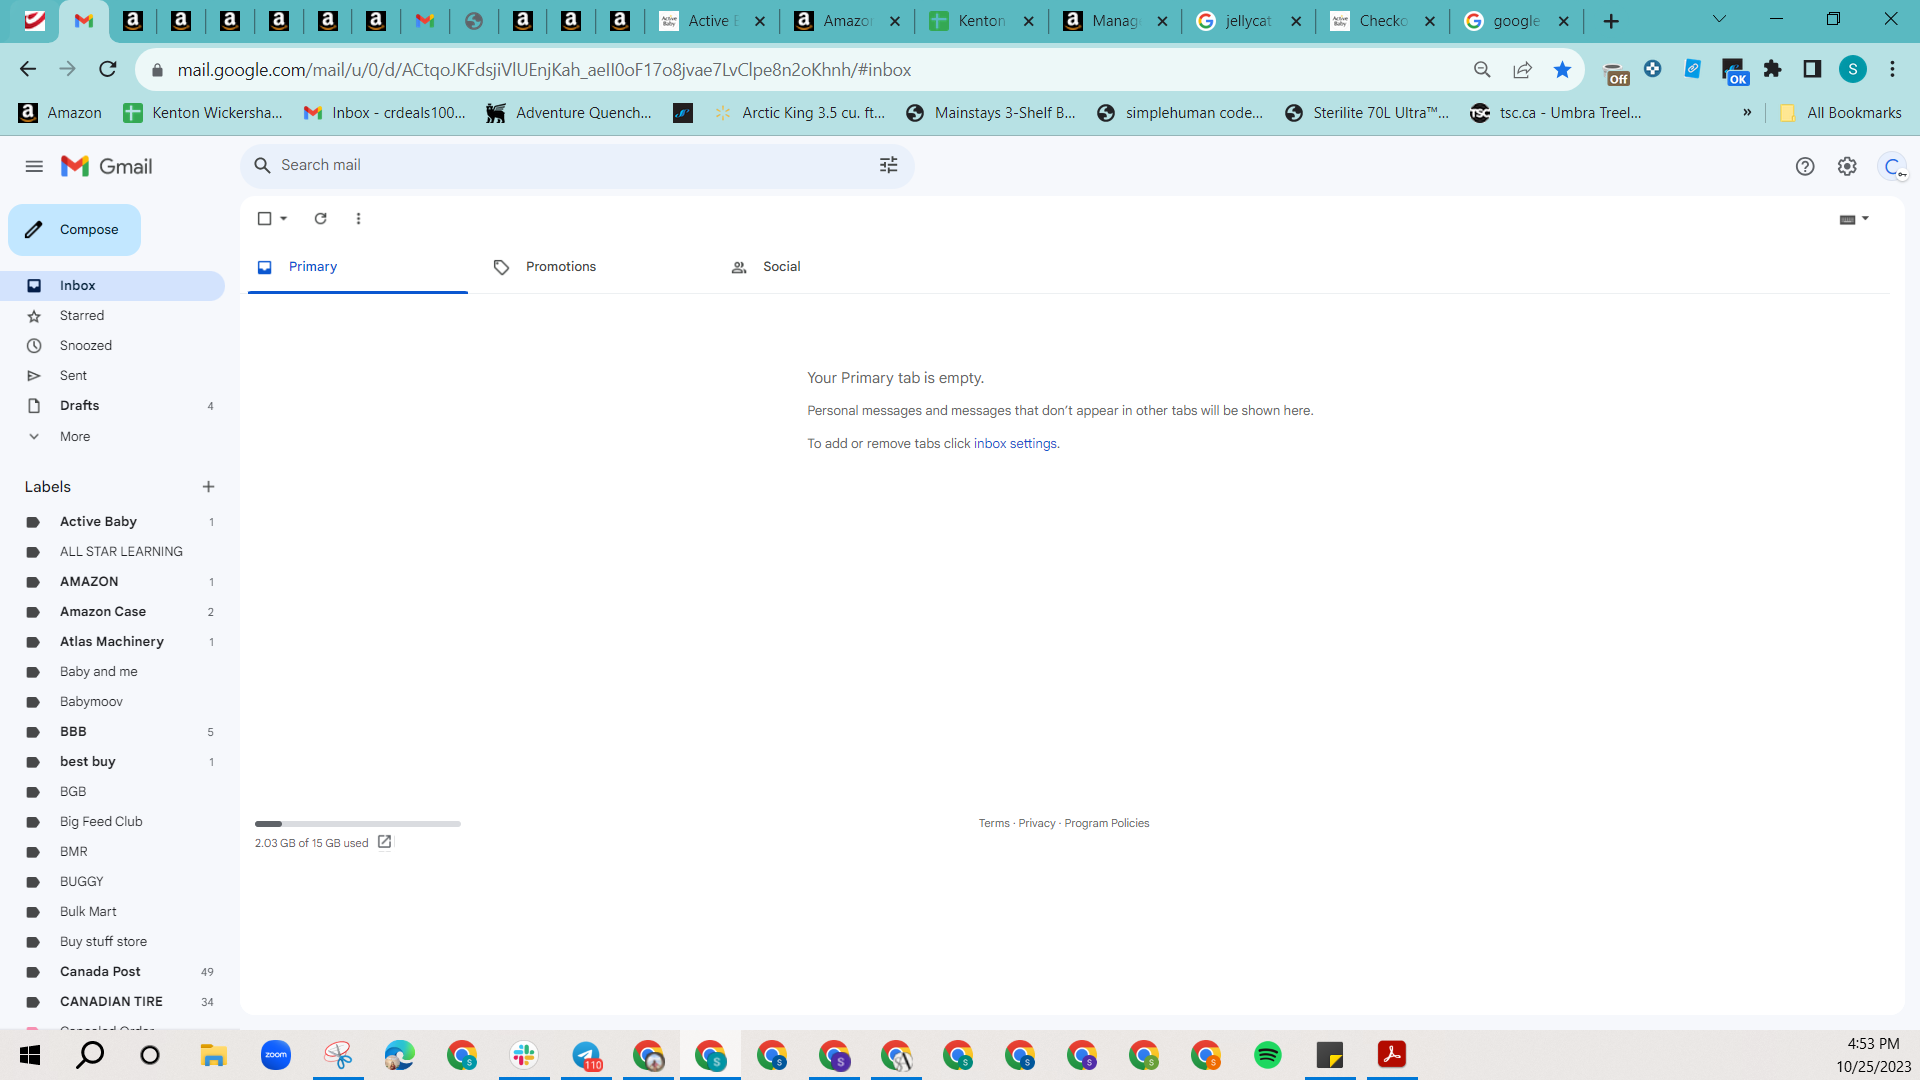The height and width of the screenshot is (1080, 1920).
Task: Open the Canada Post label
Action: [x=112, y=972]
